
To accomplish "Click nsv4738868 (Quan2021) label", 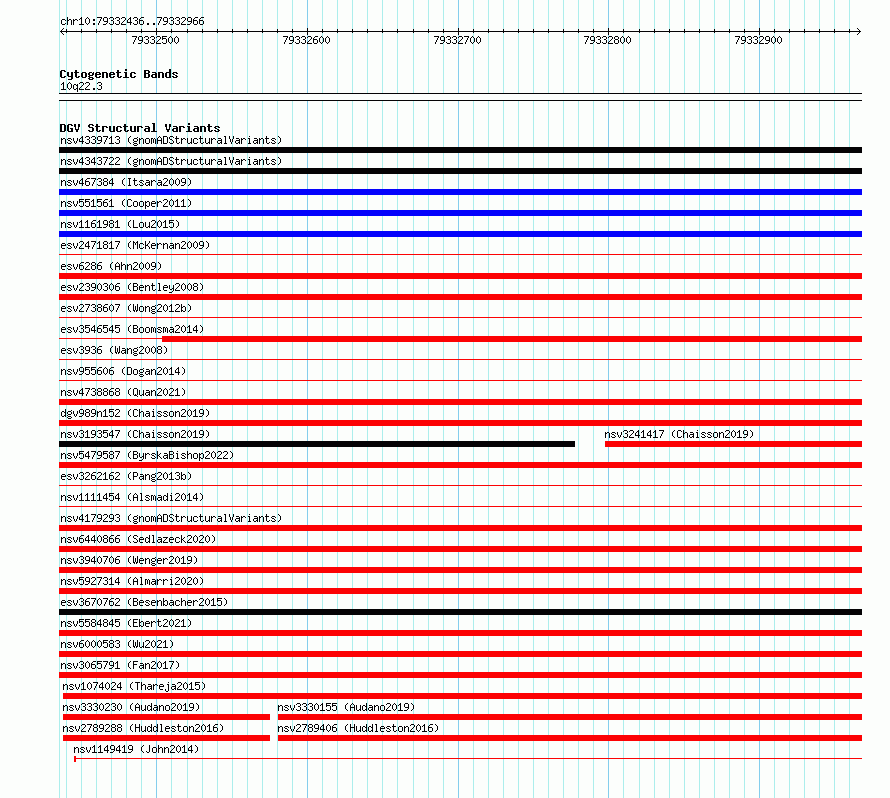I will tap(123, 392).
